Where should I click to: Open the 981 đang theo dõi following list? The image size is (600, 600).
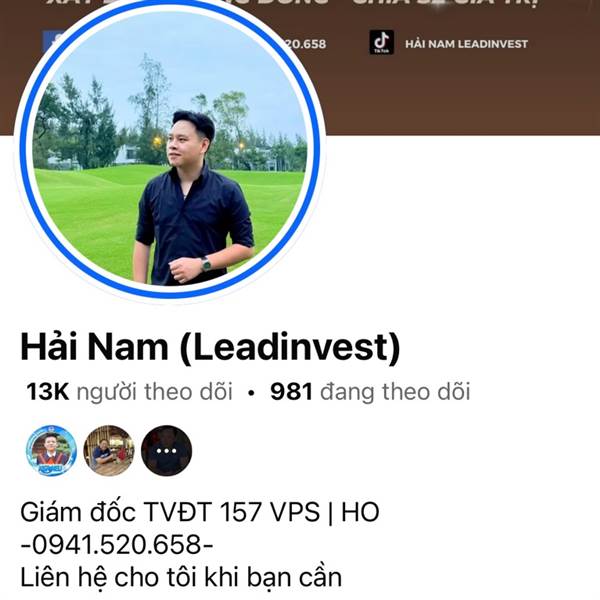coord(370,392)
